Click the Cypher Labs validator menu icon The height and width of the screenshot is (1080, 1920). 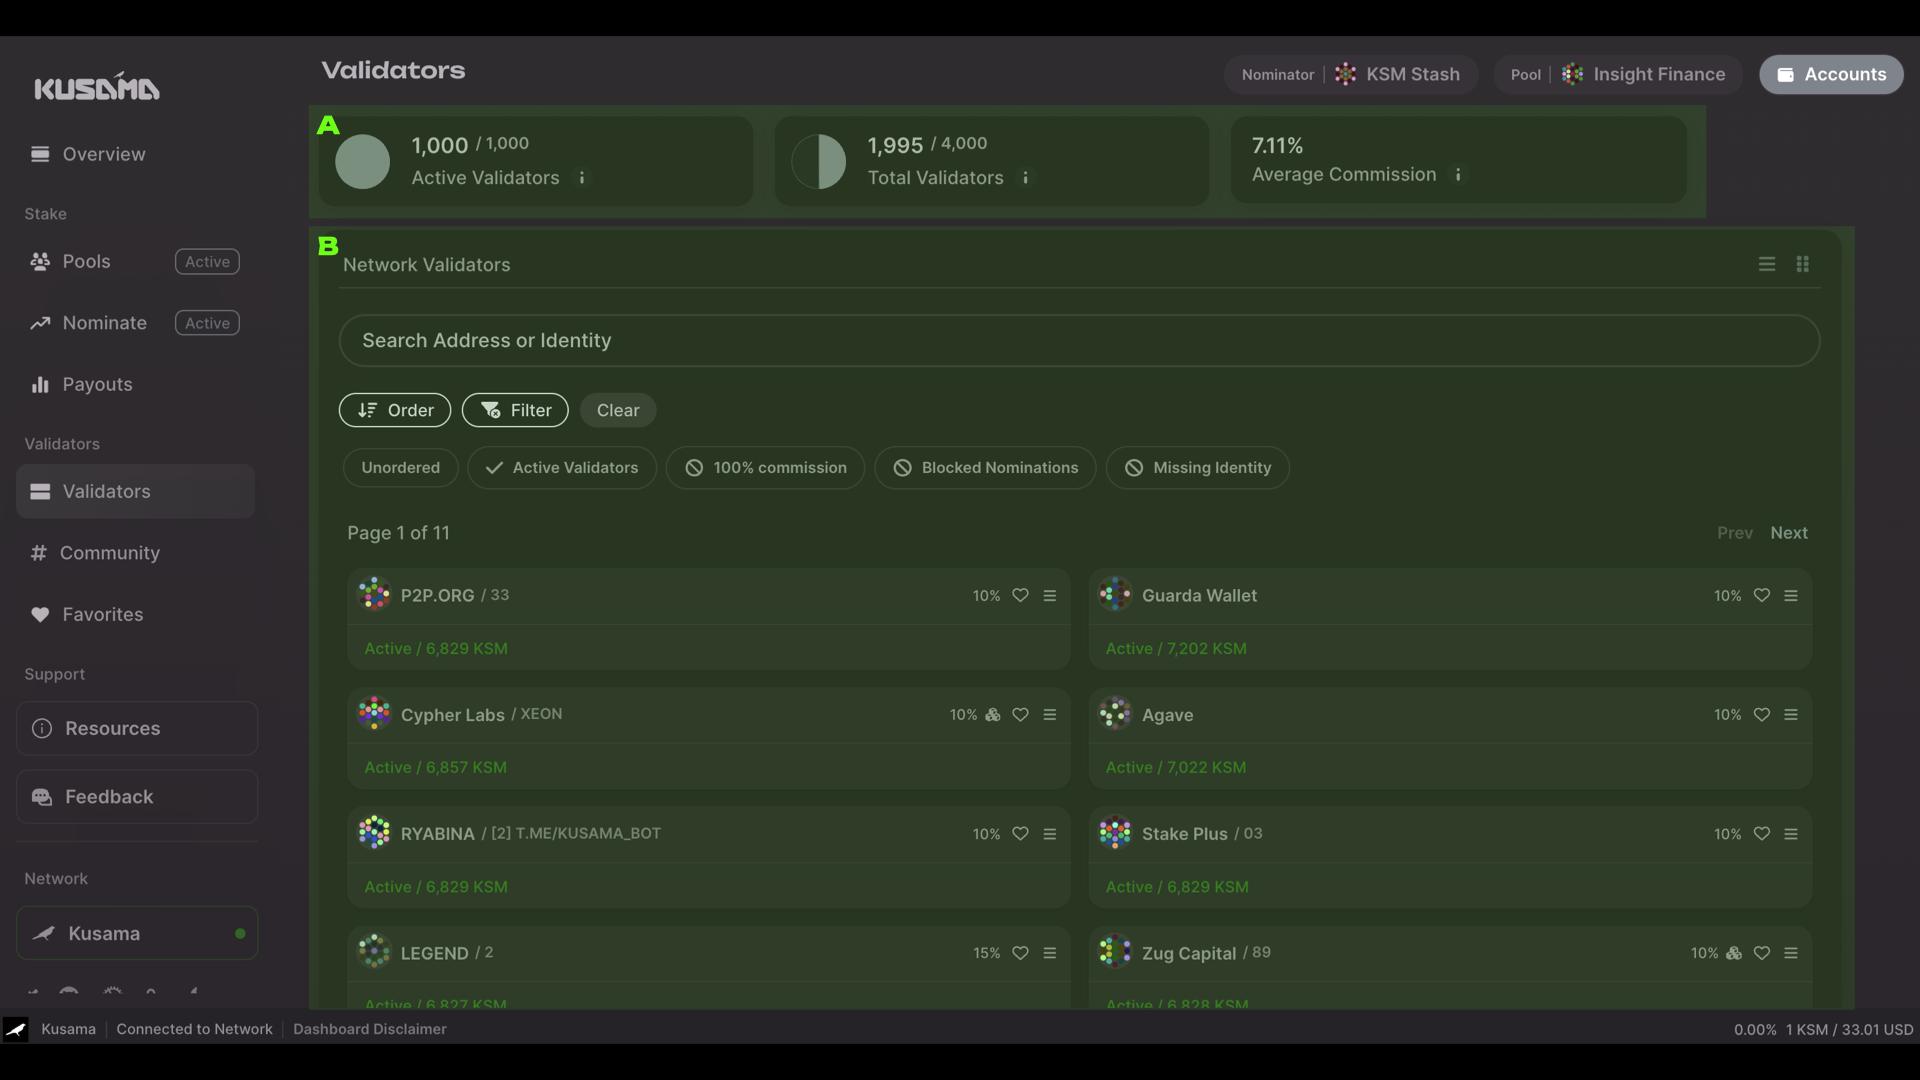(1050, 712)
